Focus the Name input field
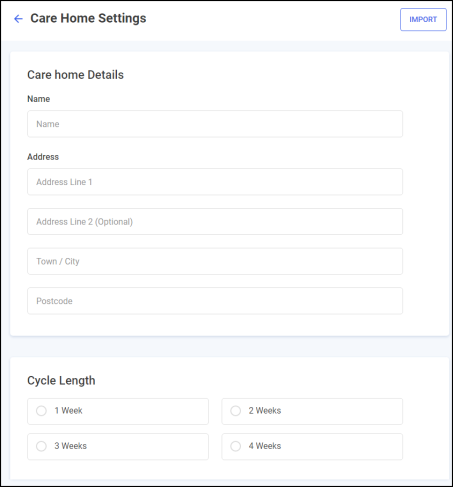This screenshot has height=487, width=453. pos(215,124)
